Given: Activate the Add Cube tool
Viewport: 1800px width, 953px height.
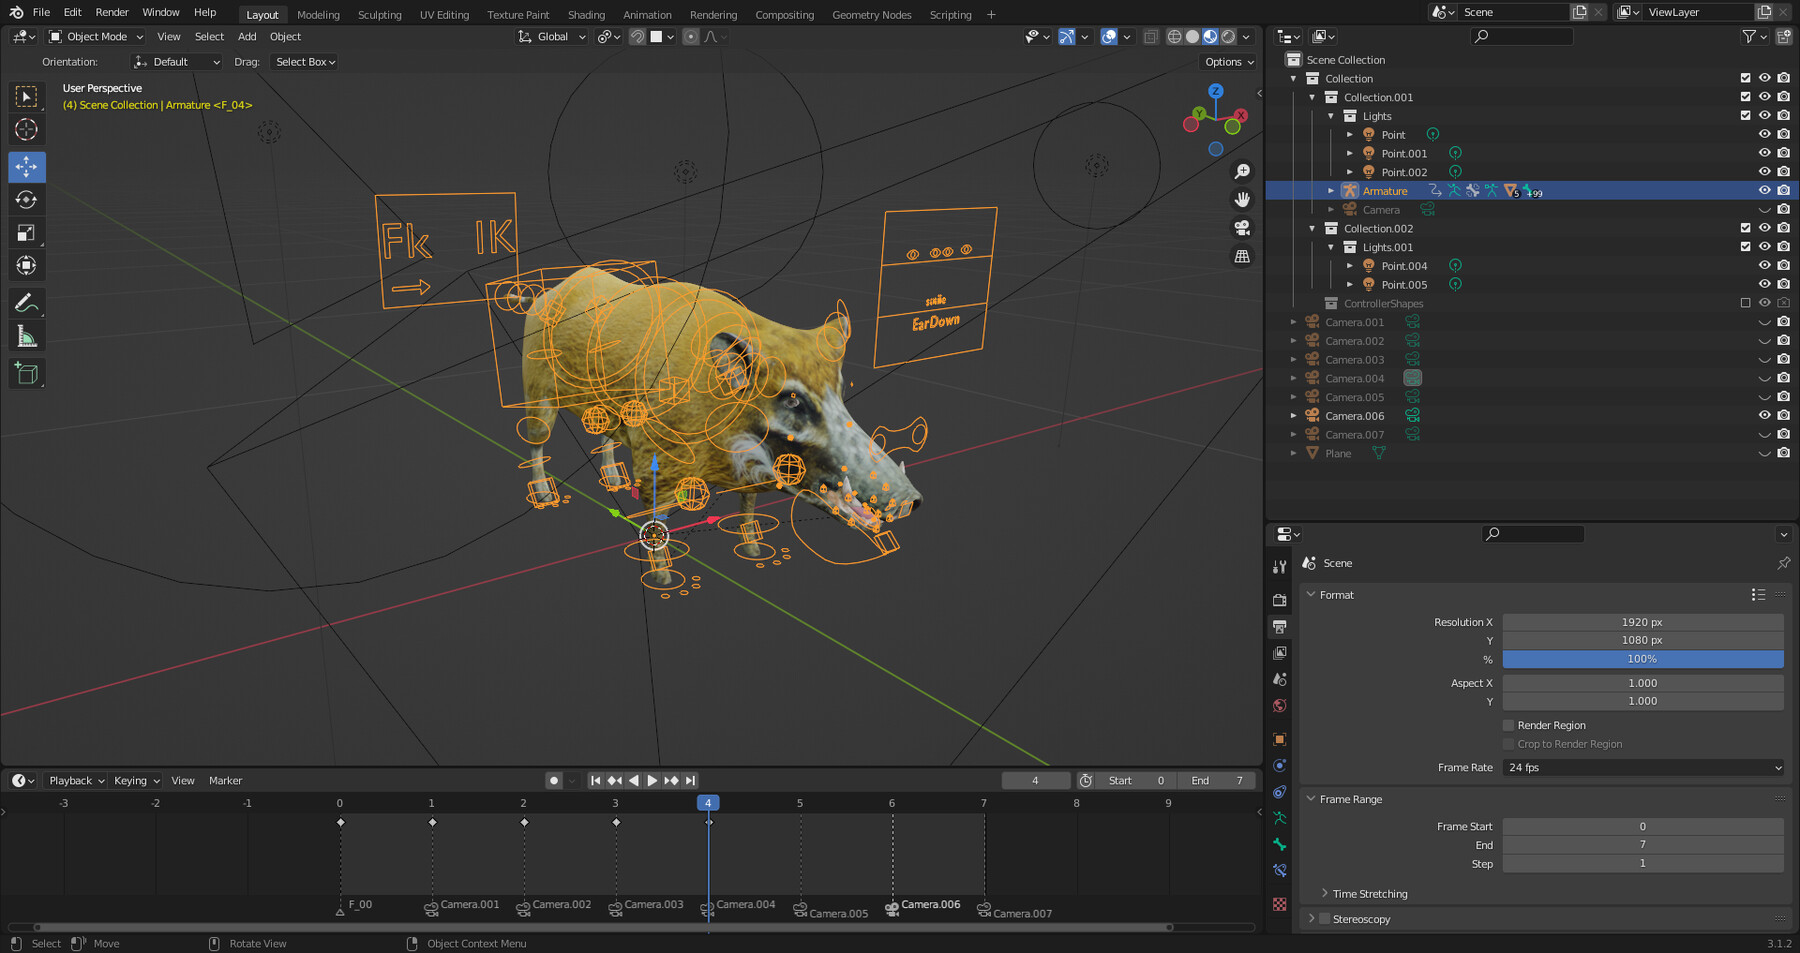Looking at the screenshot, I should [x=27, y=372].
